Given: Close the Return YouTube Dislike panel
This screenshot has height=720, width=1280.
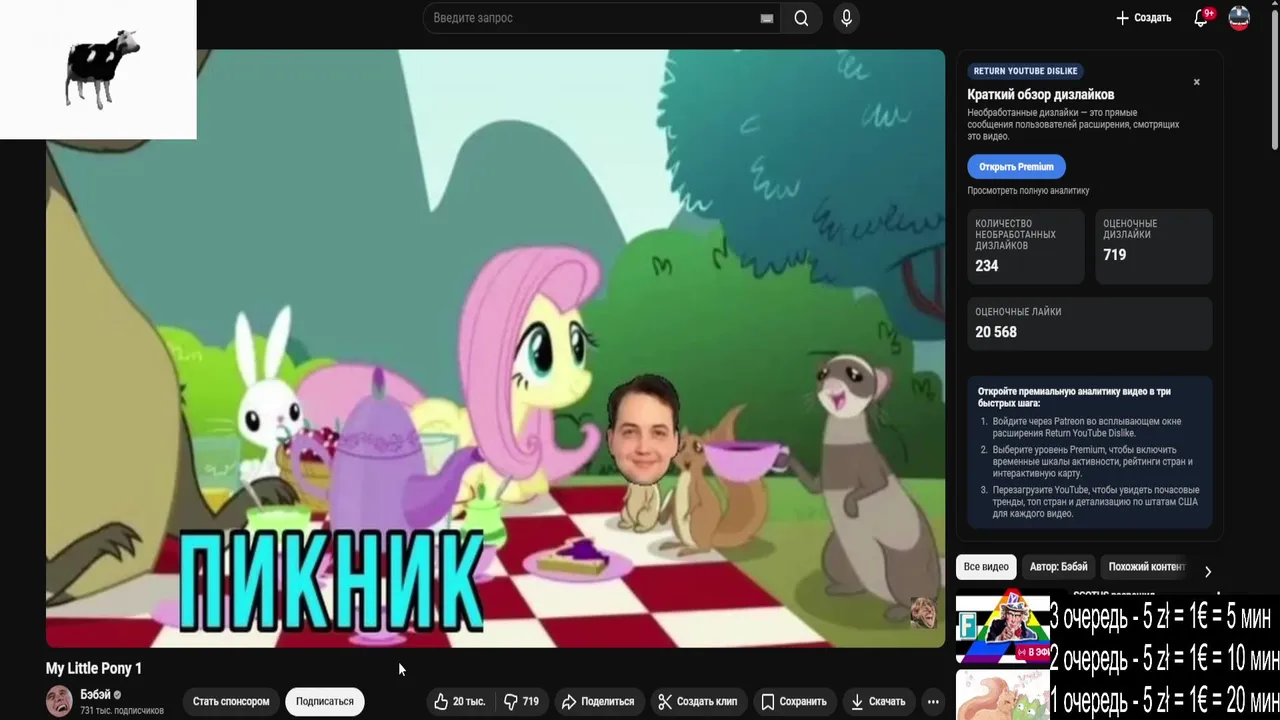Looking at the screenshot, I should point(1196,82).
